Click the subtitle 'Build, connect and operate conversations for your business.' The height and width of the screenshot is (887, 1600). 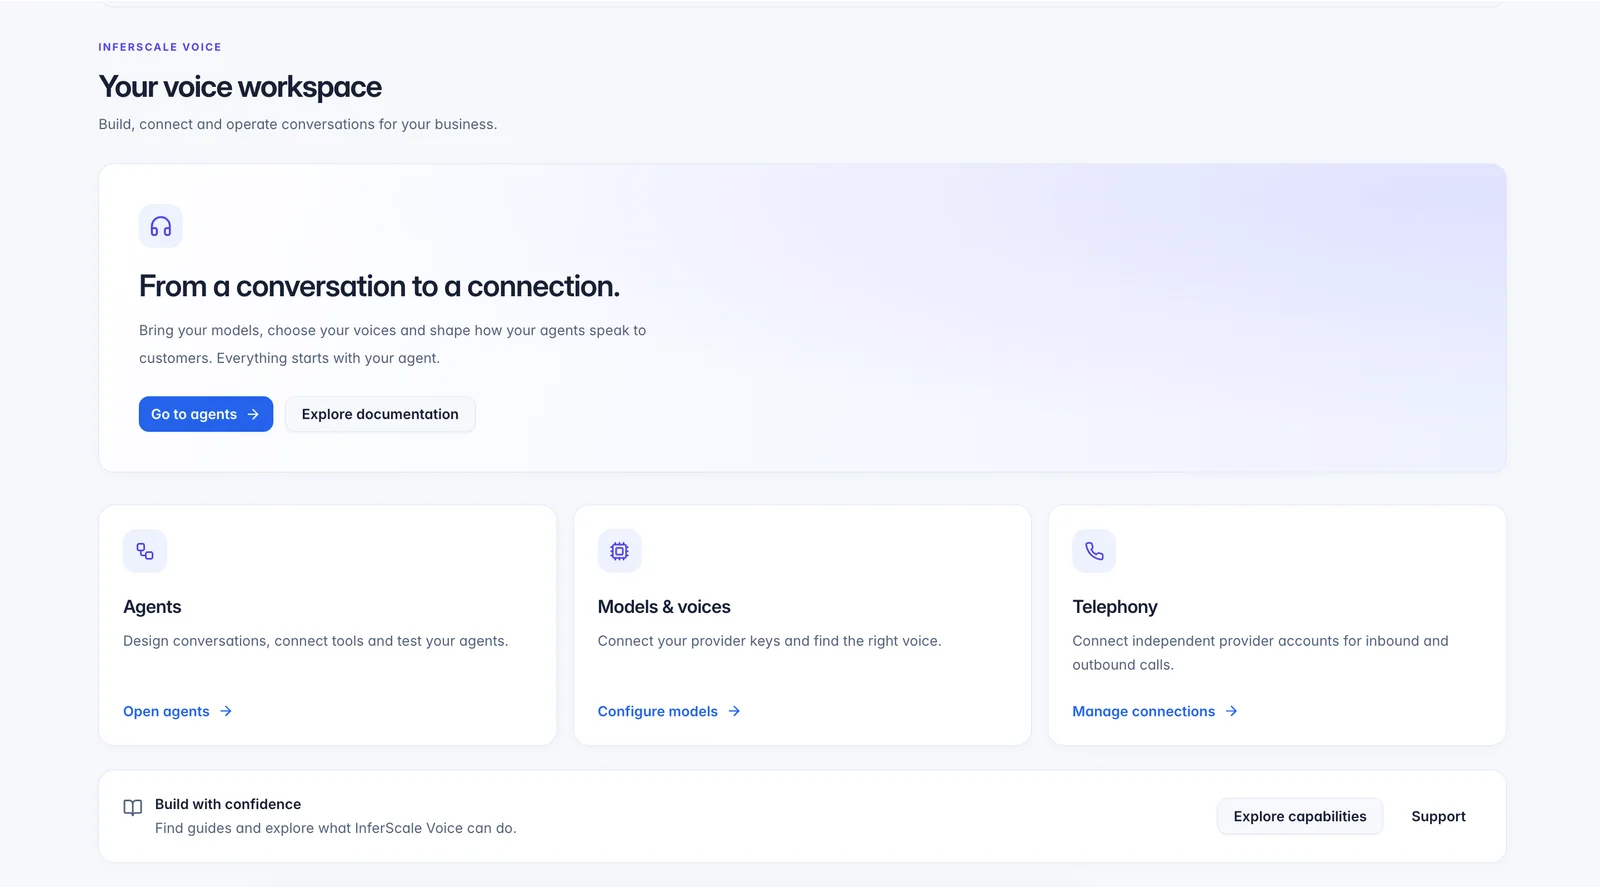pyautogui.click(x=297, y=124)
